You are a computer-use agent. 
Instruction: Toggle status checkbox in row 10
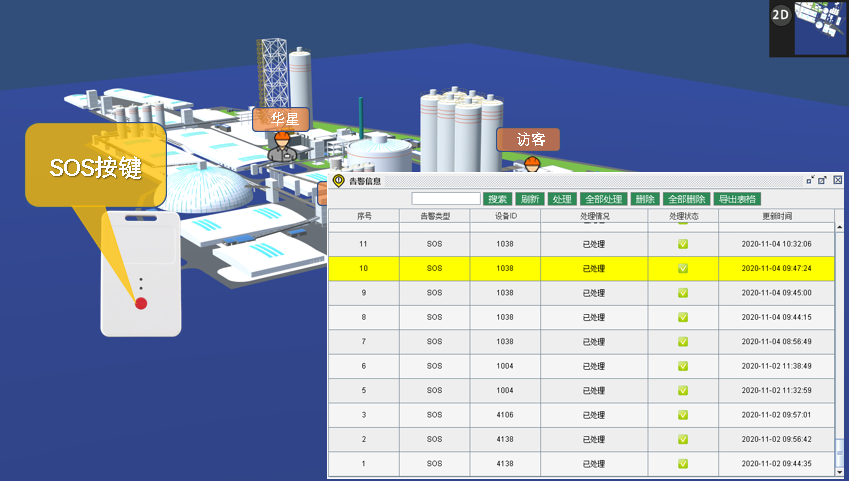pyautogui.click(x=683, y=268)
